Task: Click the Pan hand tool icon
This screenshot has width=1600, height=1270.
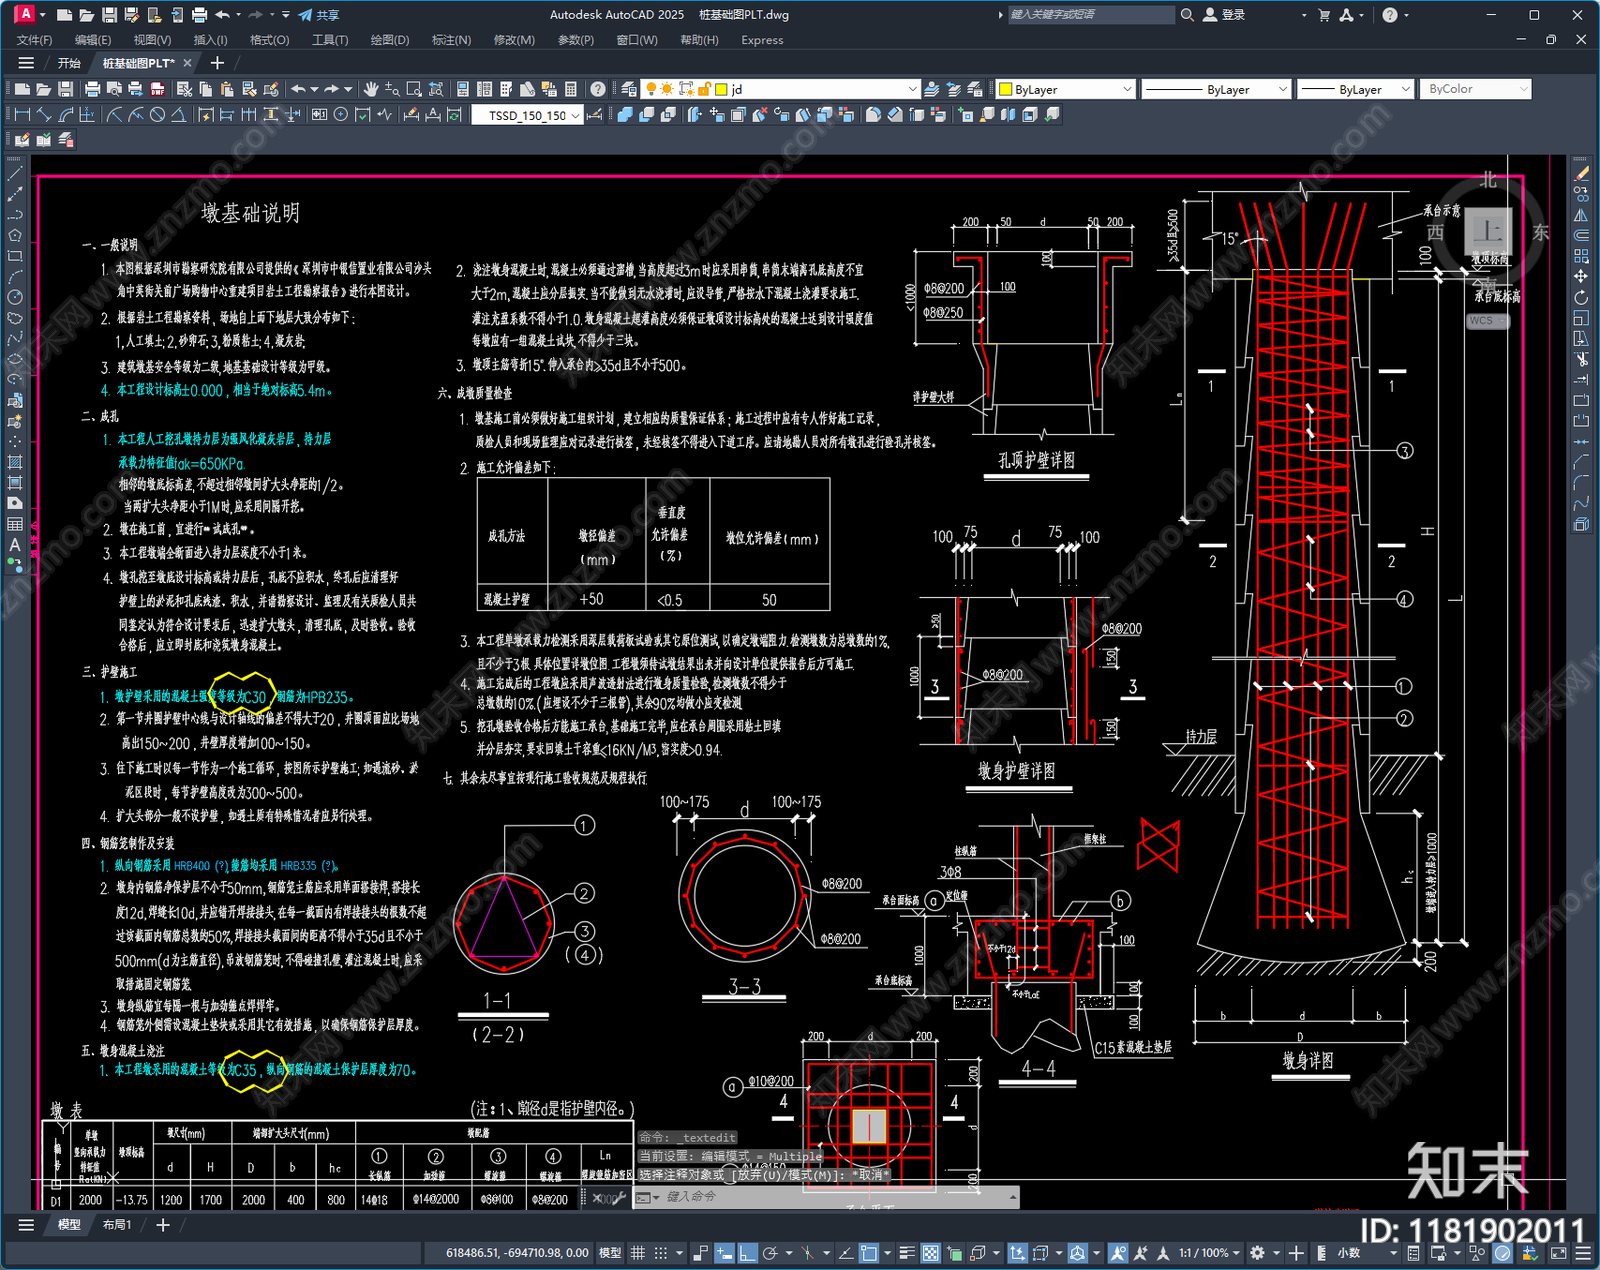Action: [x=371, y=89]
